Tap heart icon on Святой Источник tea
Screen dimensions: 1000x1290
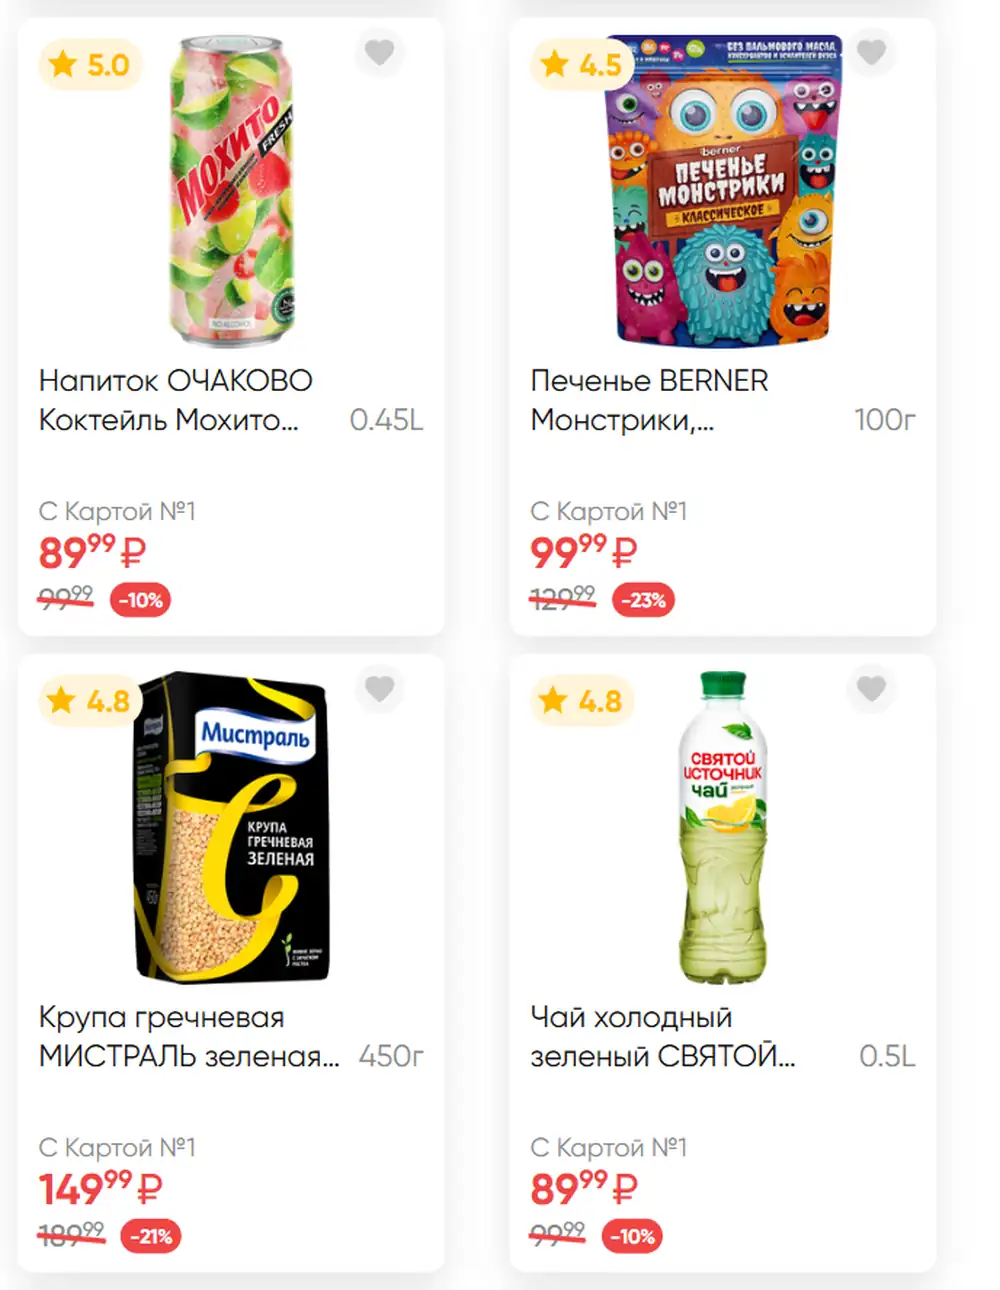point(871,688)
